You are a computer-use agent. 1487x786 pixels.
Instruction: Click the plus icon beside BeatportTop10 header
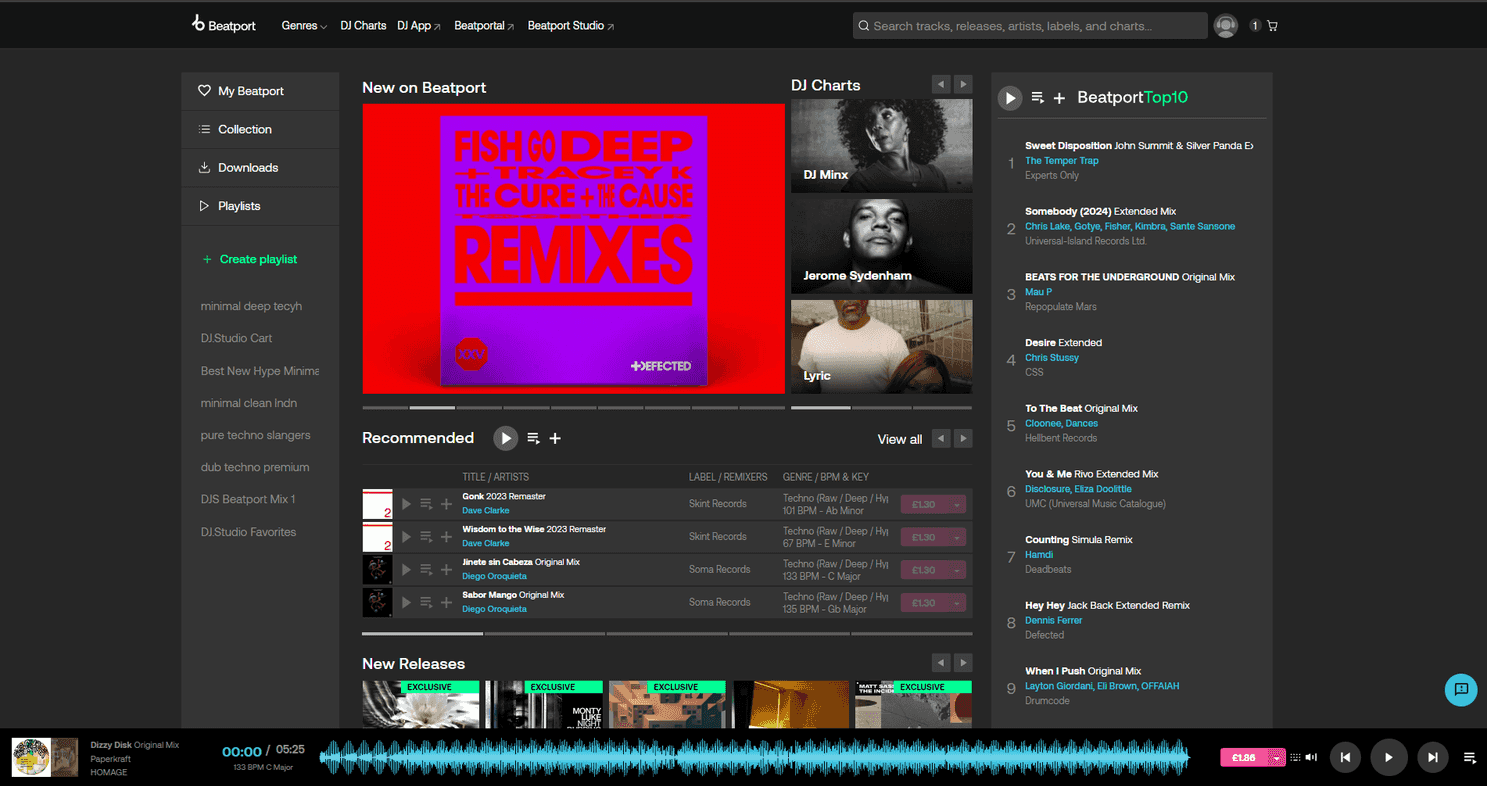(1059, 98)
